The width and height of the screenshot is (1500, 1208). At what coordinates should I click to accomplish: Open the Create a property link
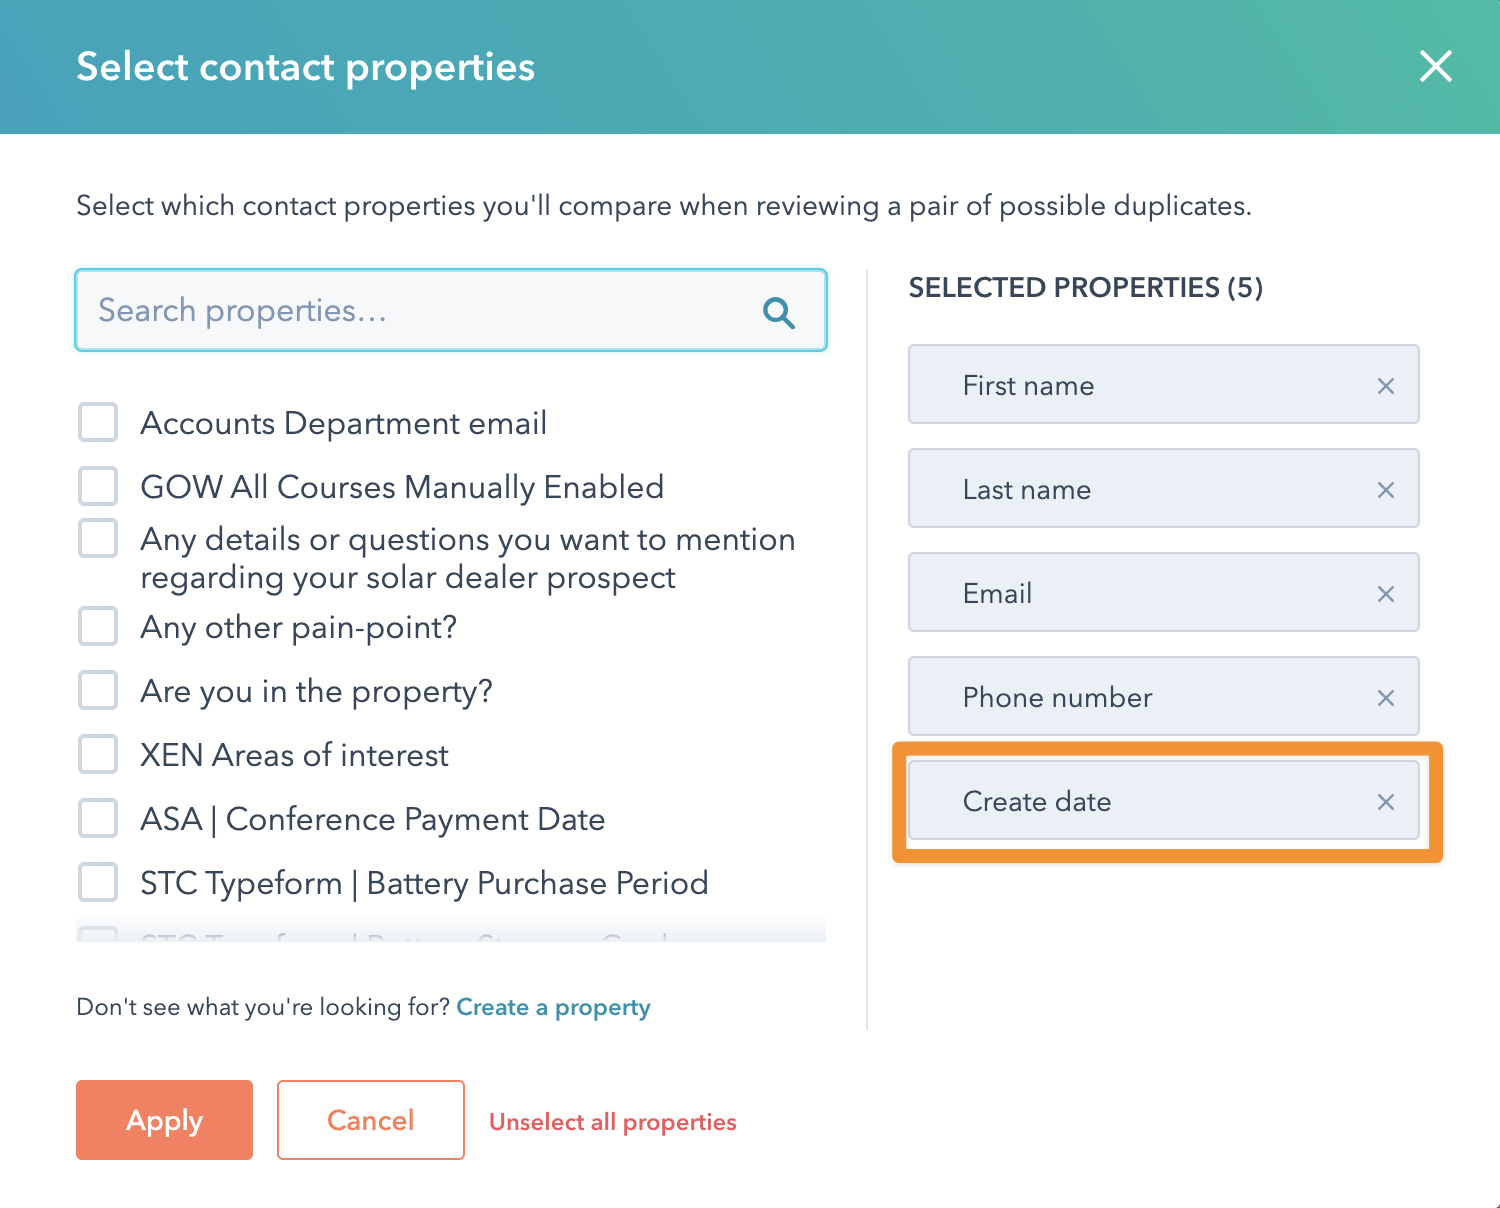553,1007
